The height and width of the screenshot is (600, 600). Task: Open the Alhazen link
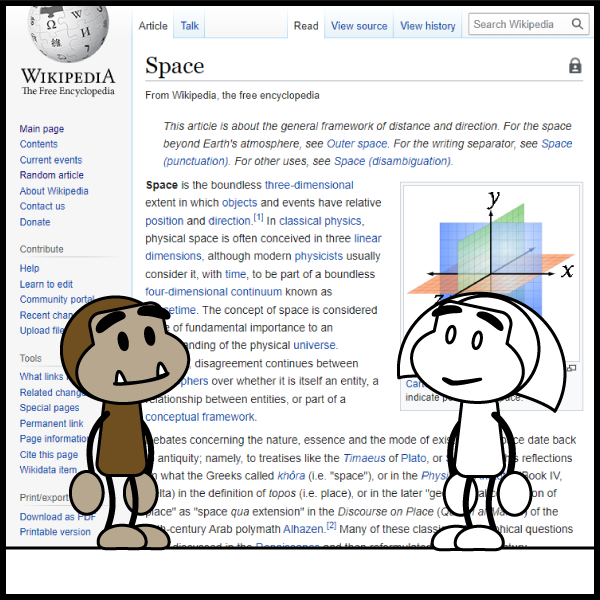coord(303,530)
